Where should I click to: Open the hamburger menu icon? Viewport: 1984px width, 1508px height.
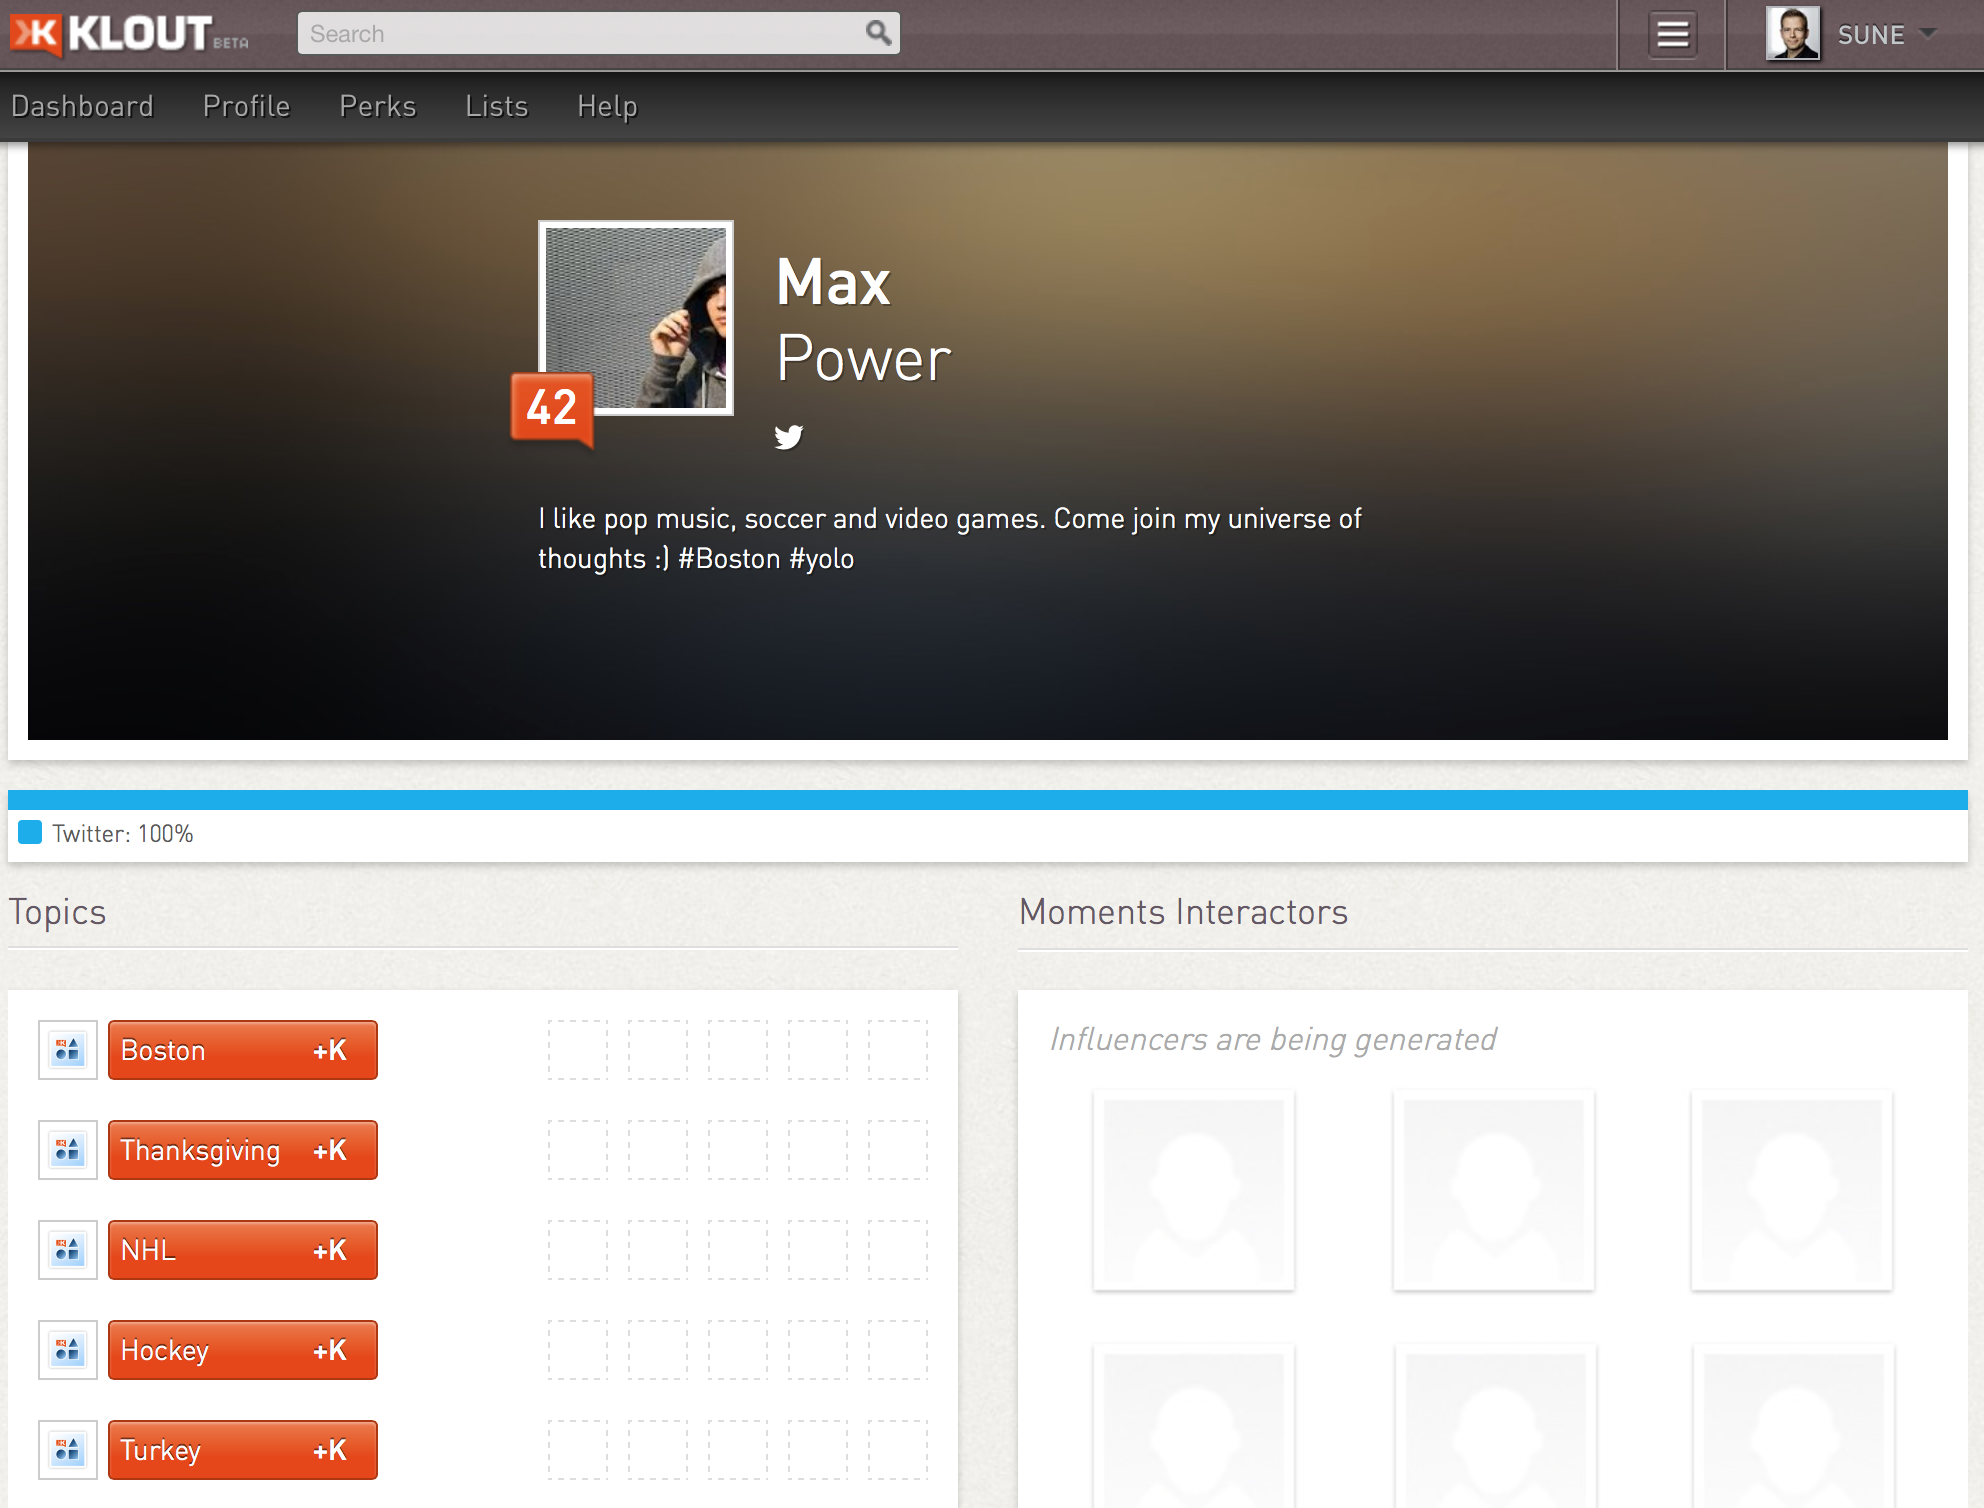1673,35
